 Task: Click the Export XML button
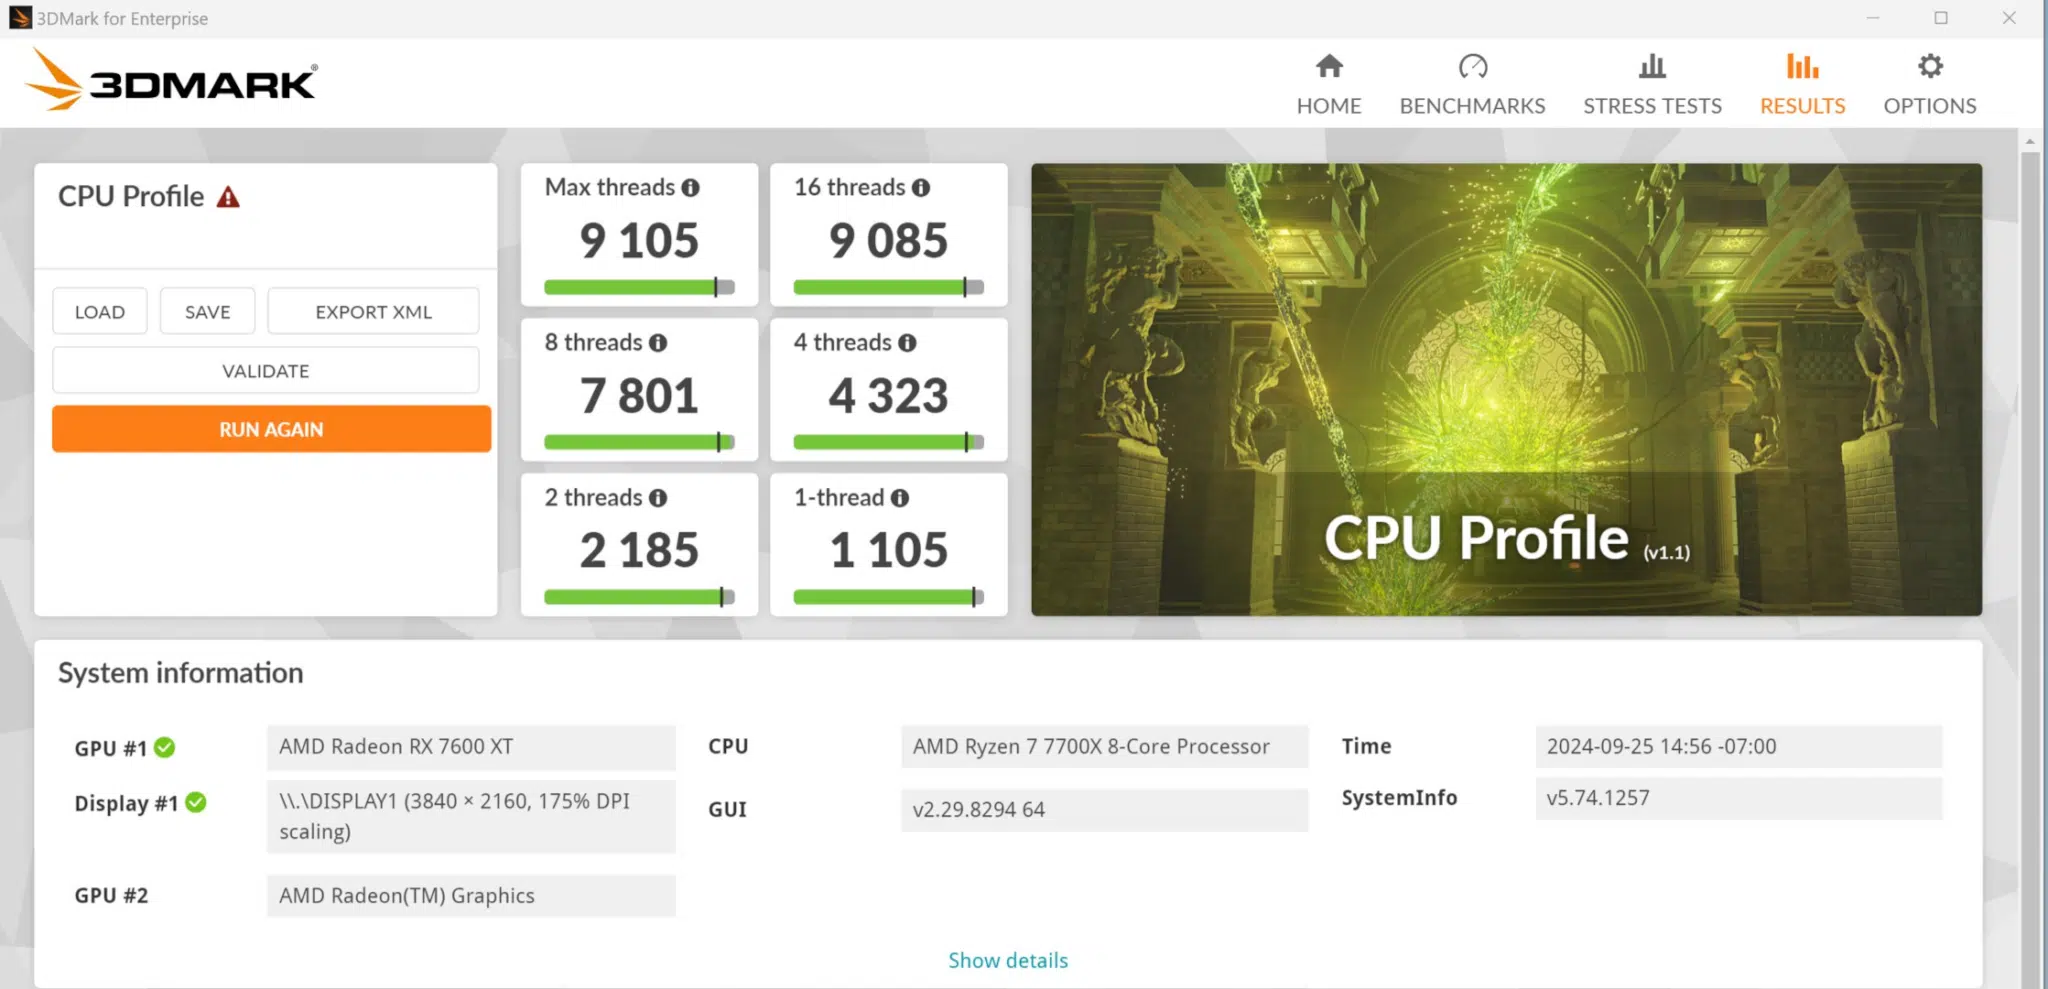point(373,312)
